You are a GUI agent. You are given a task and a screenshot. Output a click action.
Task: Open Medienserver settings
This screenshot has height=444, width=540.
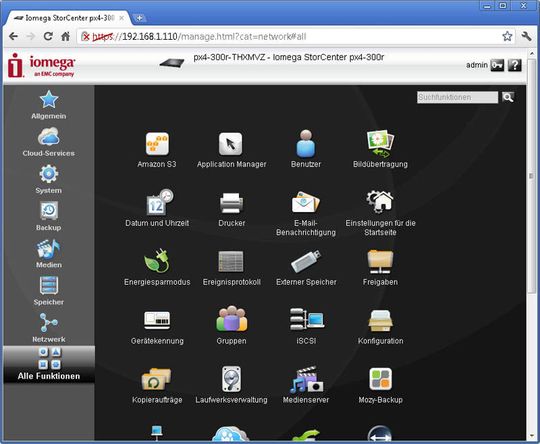pos(306,384)
